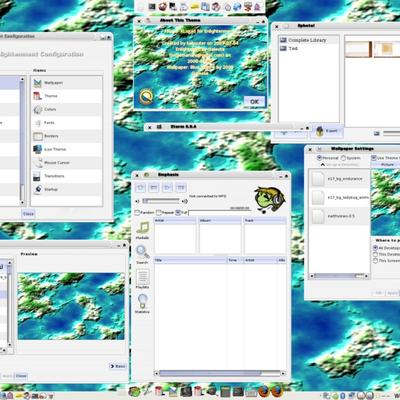Open Borders in the configuration Items list
Viewport: 400px width, 400px height.
(67, 136)
